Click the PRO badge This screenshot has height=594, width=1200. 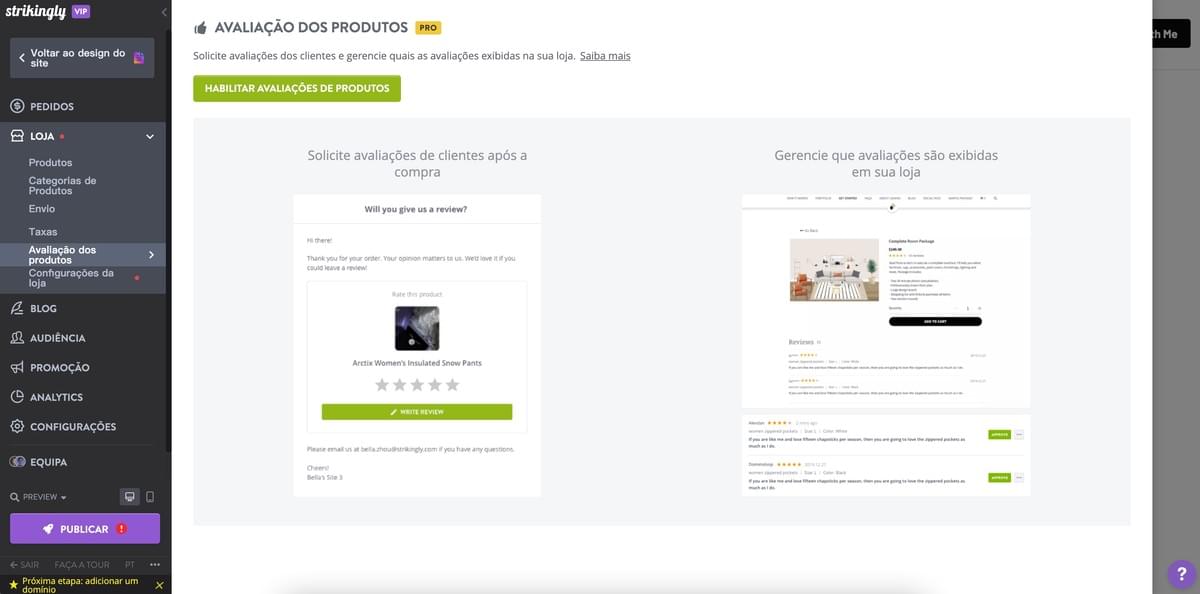[428, 28]
